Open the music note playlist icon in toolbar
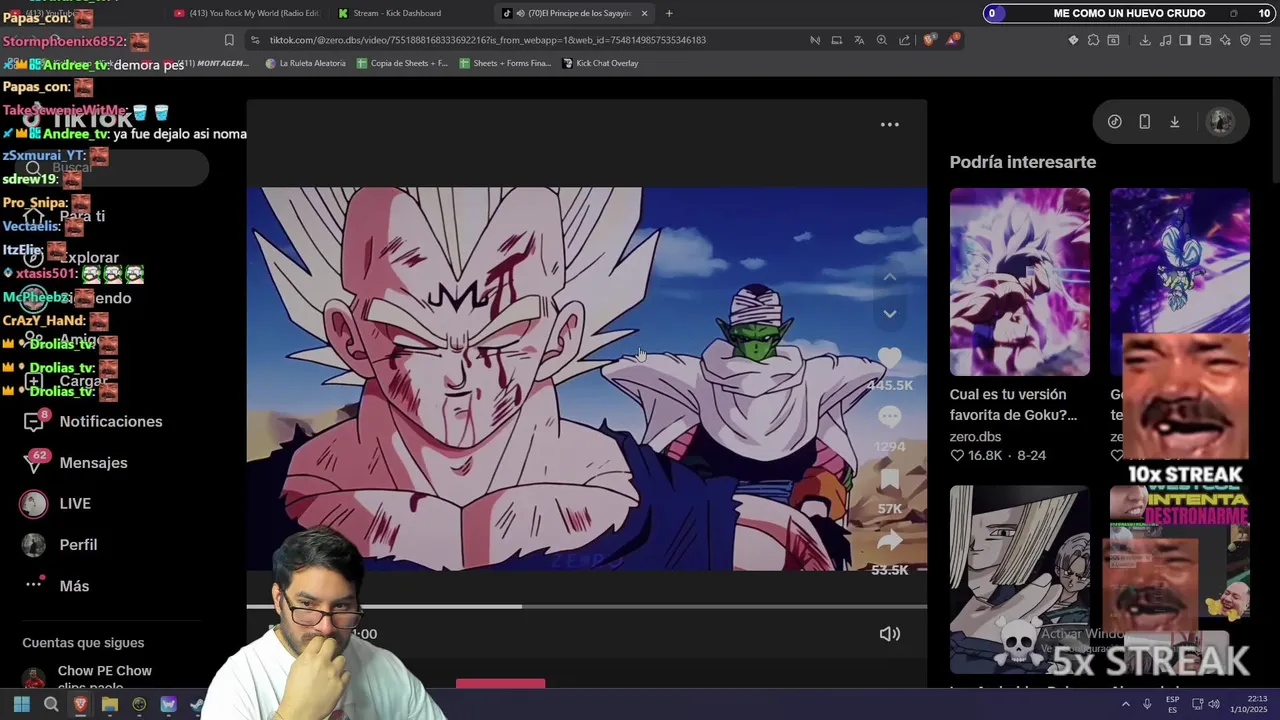Screen dimensions: 1280x720 [1165, 40]
